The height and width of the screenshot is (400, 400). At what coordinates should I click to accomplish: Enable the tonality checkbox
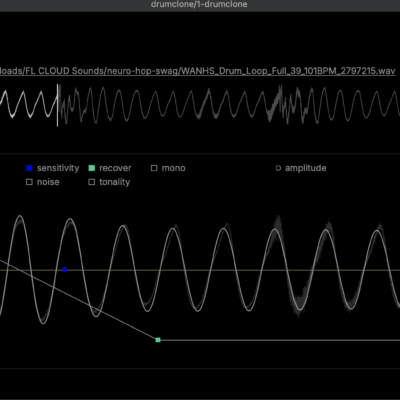pos(92,182)
